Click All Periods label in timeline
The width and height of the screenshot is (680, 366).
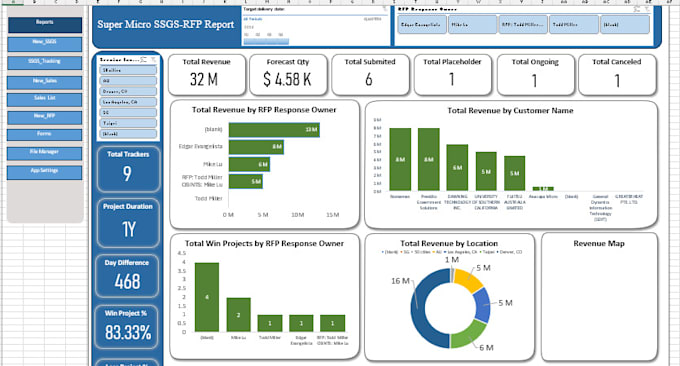pos(252,19)
